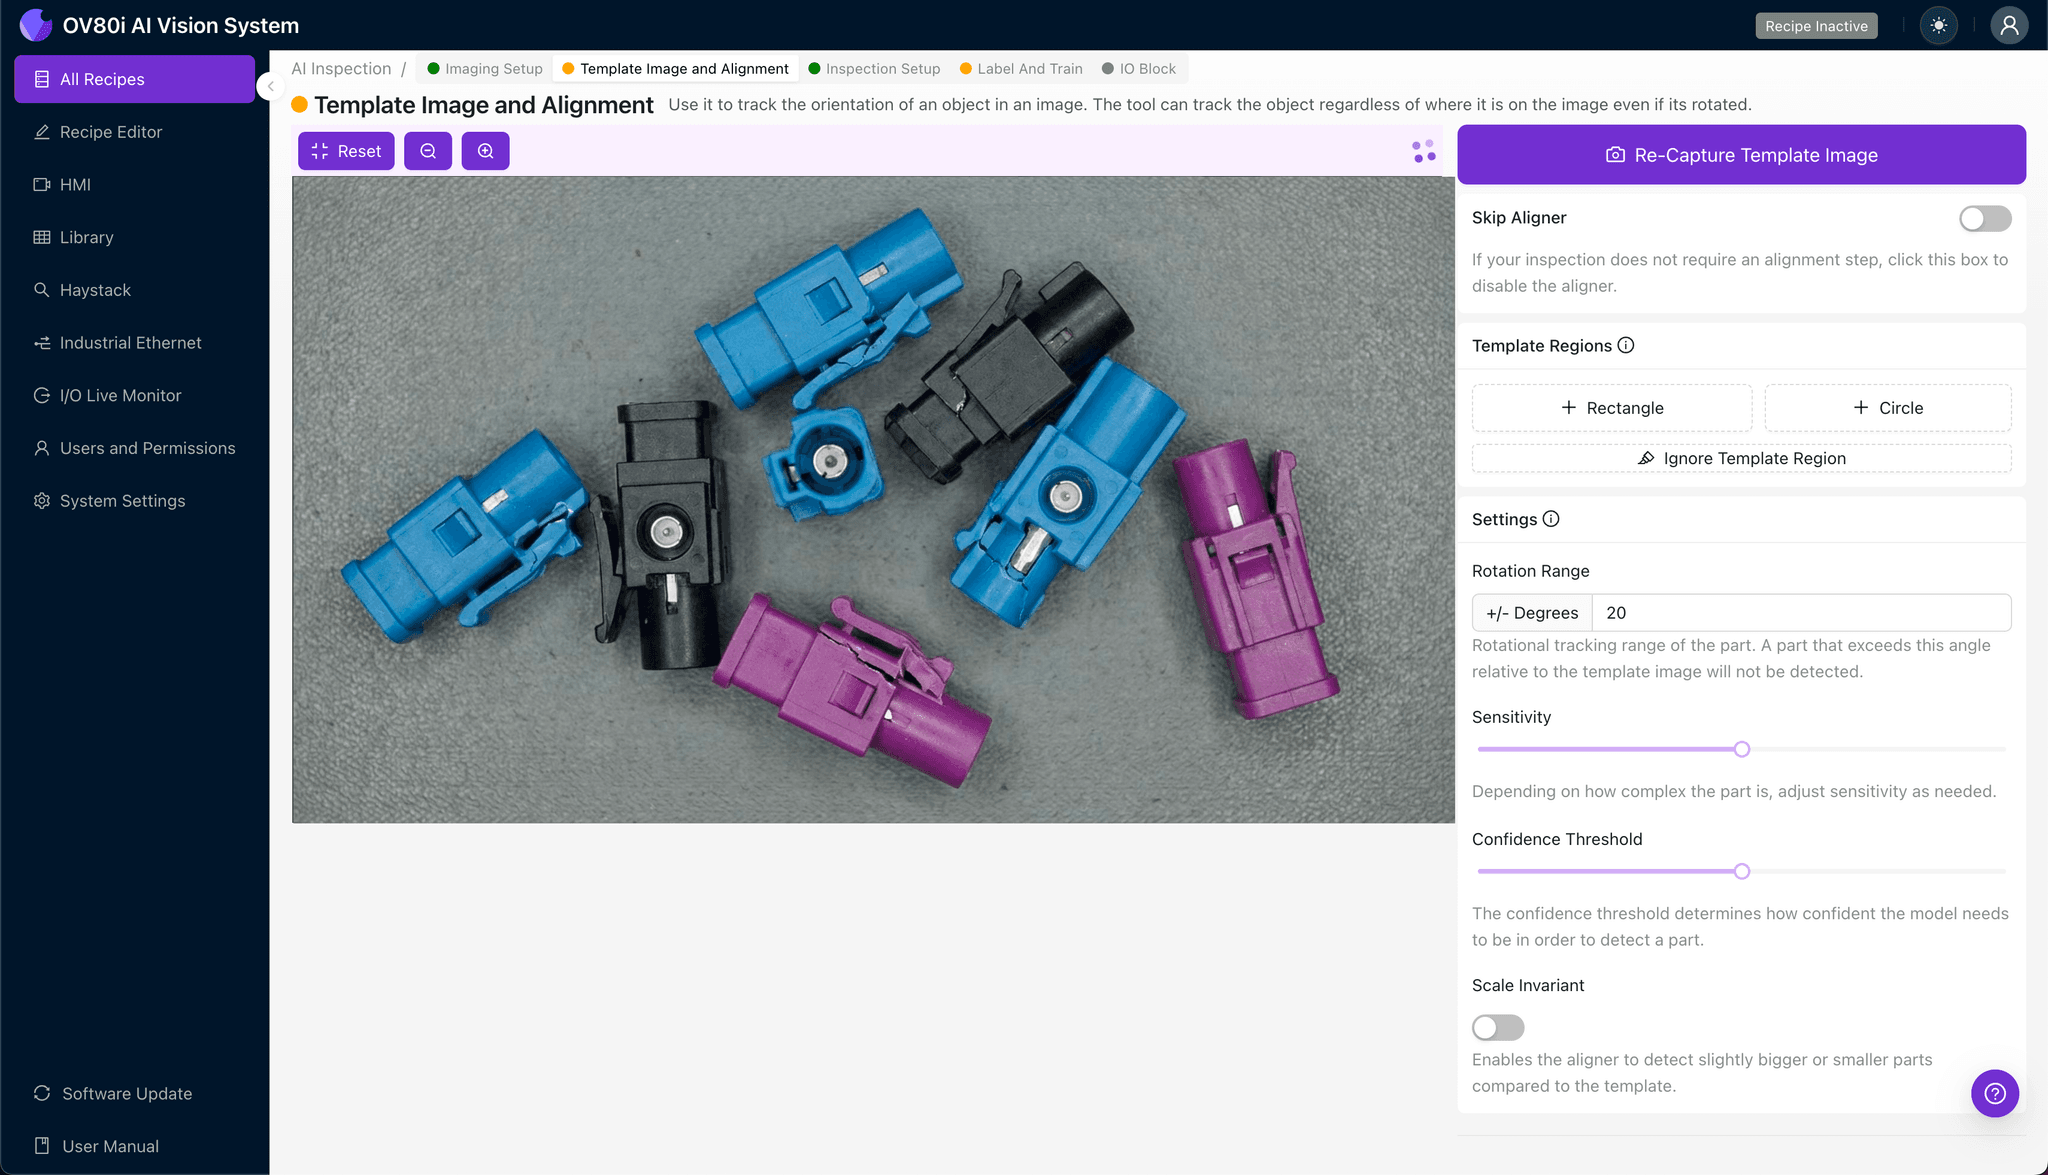The image size is (2048, 1175).
Task: Enable the Skip Aligner toggle
Action: tap(1984, 219)
